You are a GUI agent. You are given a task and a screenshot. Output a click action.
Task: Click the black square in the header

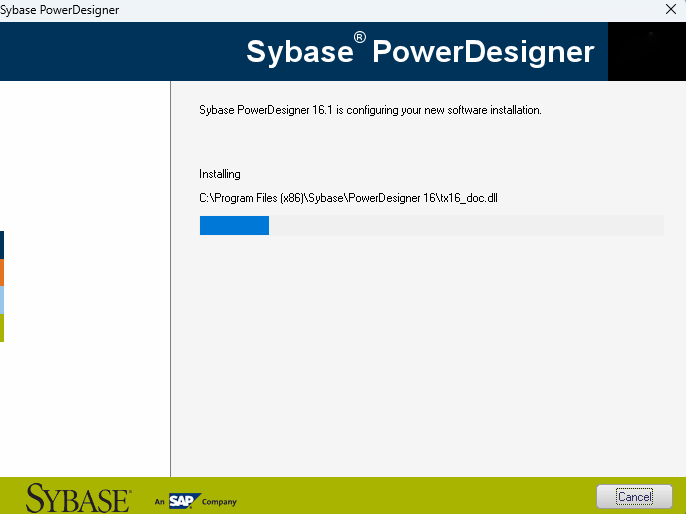pos(646,53)
